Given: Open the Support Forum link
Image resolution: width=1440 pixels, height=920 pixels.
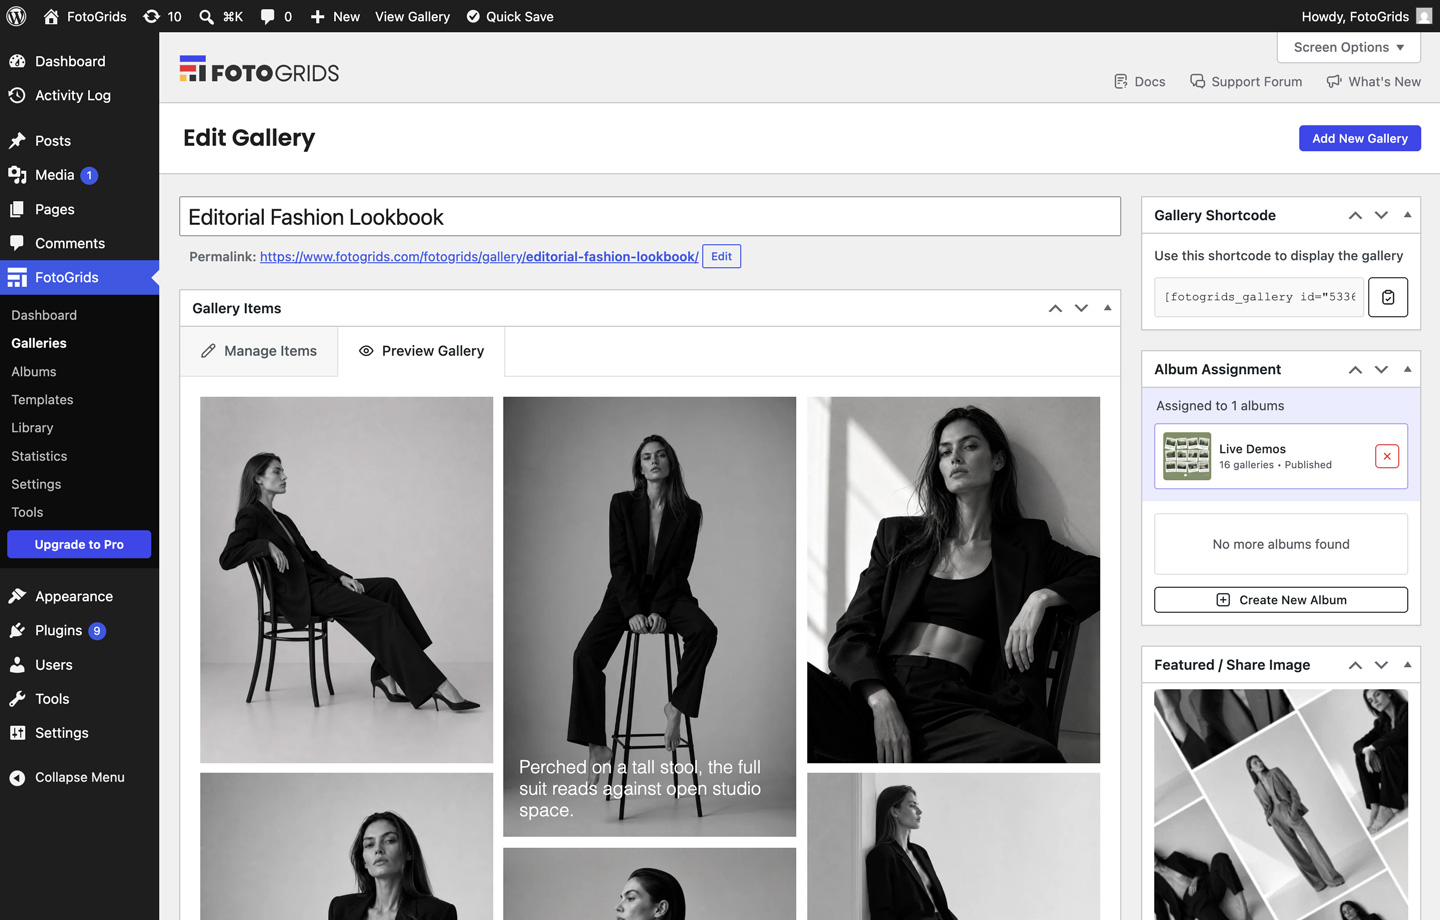Looking at the screenshot, I should (1246, 82).
